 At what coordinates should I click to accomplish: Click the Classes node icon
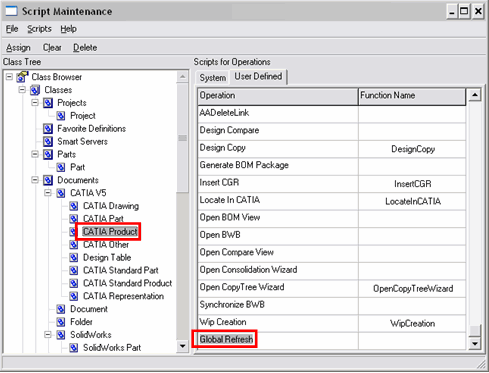35,90
